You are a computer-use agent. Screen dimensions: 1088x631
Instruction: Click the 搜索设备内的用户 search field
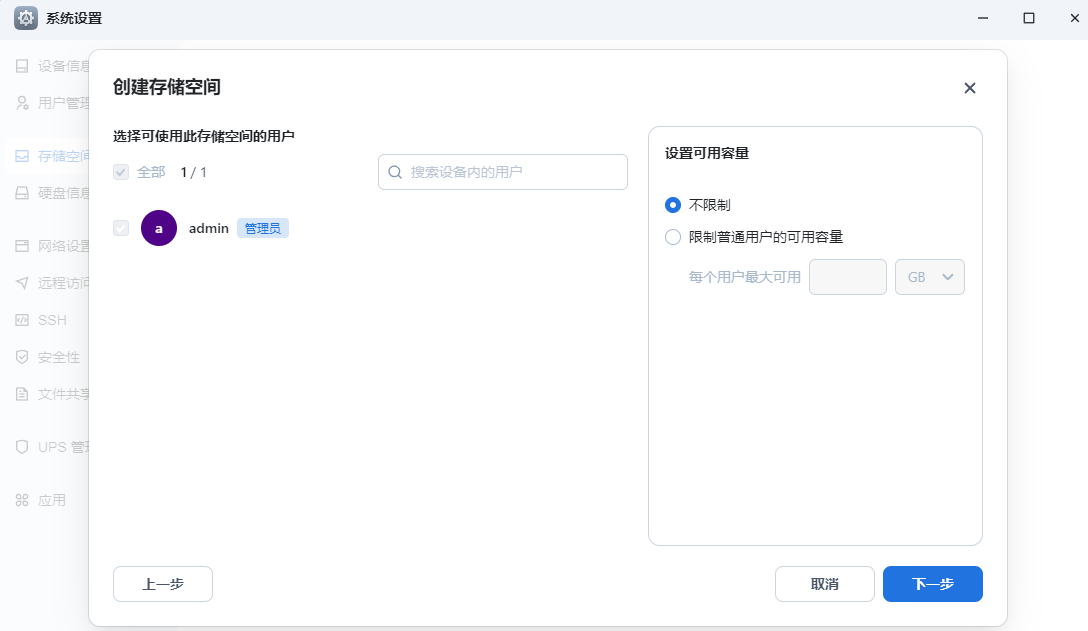[x=503, y=172]
